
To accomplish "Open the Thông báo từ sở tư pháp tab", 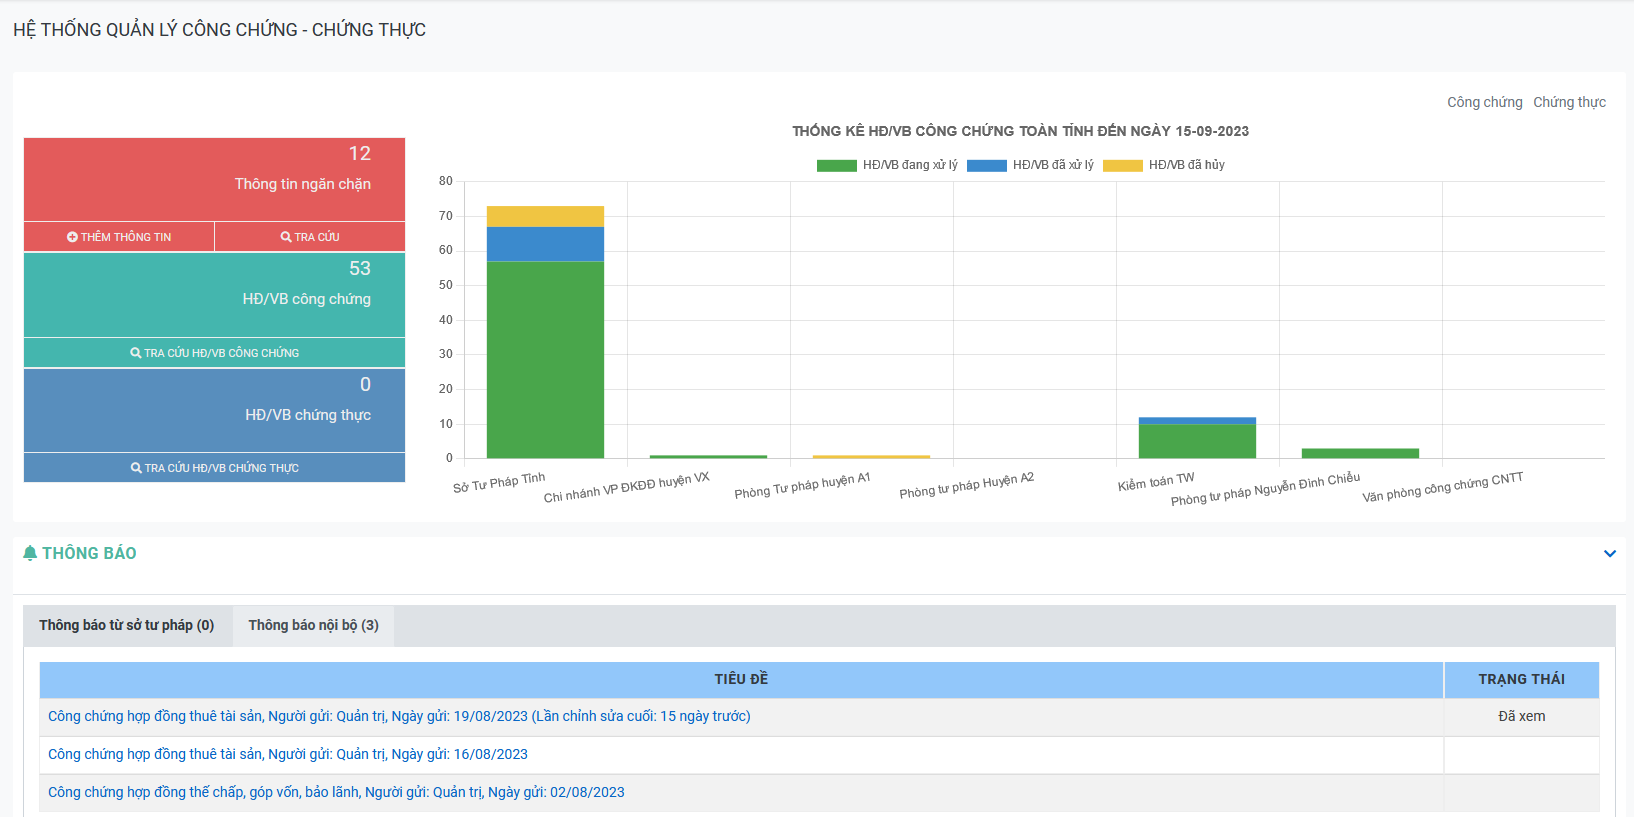I will (127, 625).
